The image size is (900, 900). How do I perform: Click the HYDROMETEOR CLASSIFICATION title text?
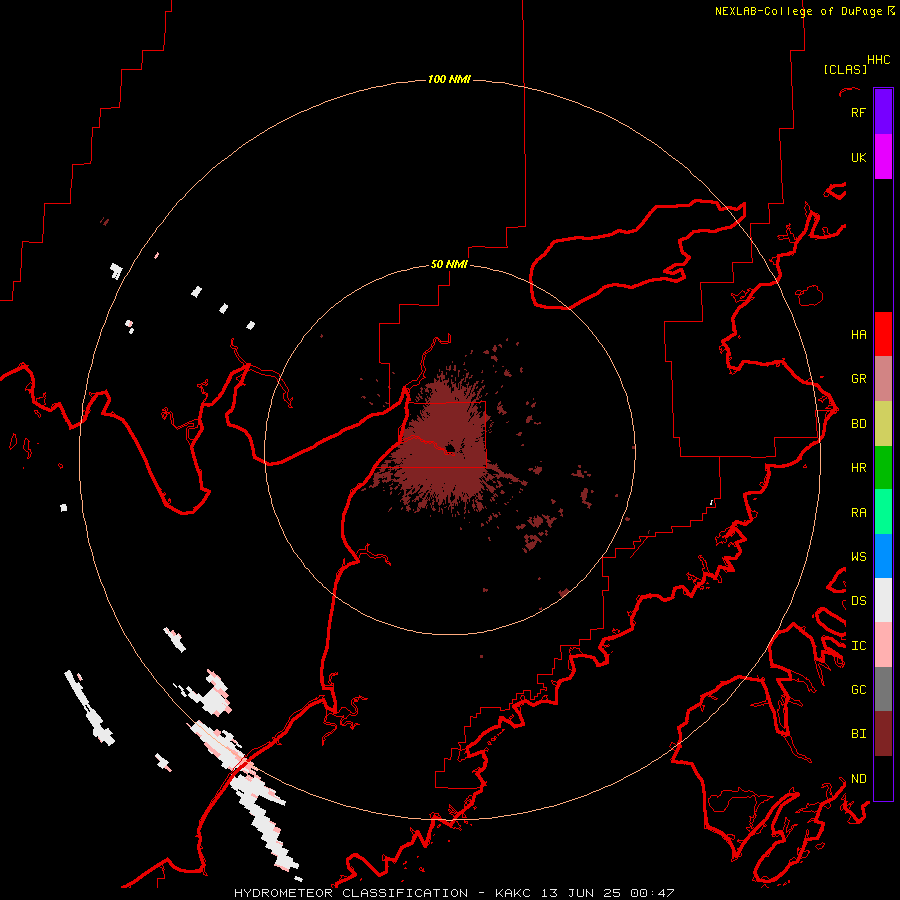[x=351, y=893]
